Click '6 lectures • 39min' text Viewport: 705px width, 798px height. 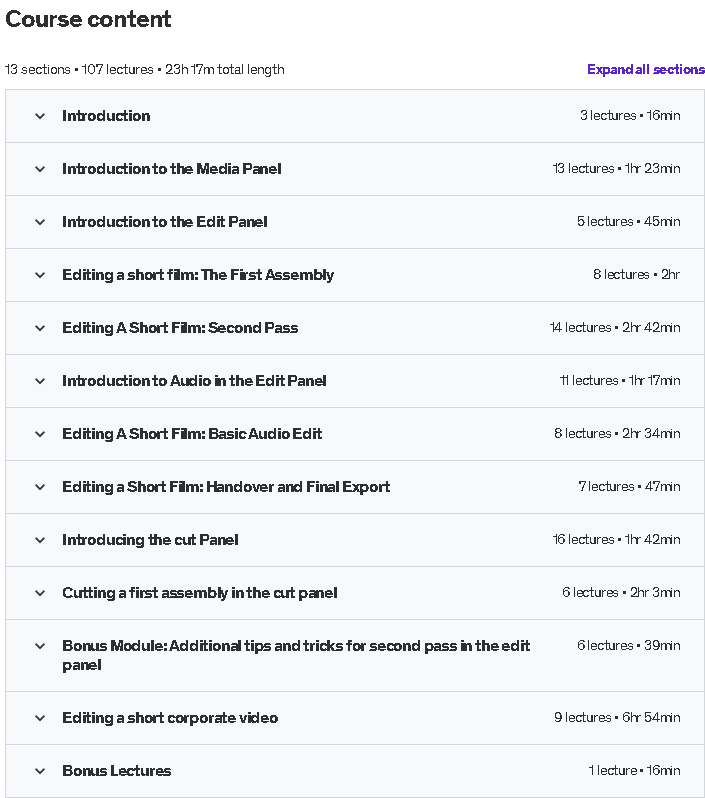coord(629,645)
